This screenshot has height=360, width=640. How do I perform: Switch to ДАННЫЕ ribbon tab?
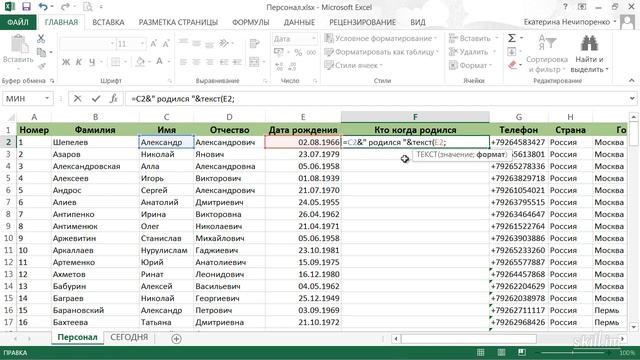tap(299, 22)
